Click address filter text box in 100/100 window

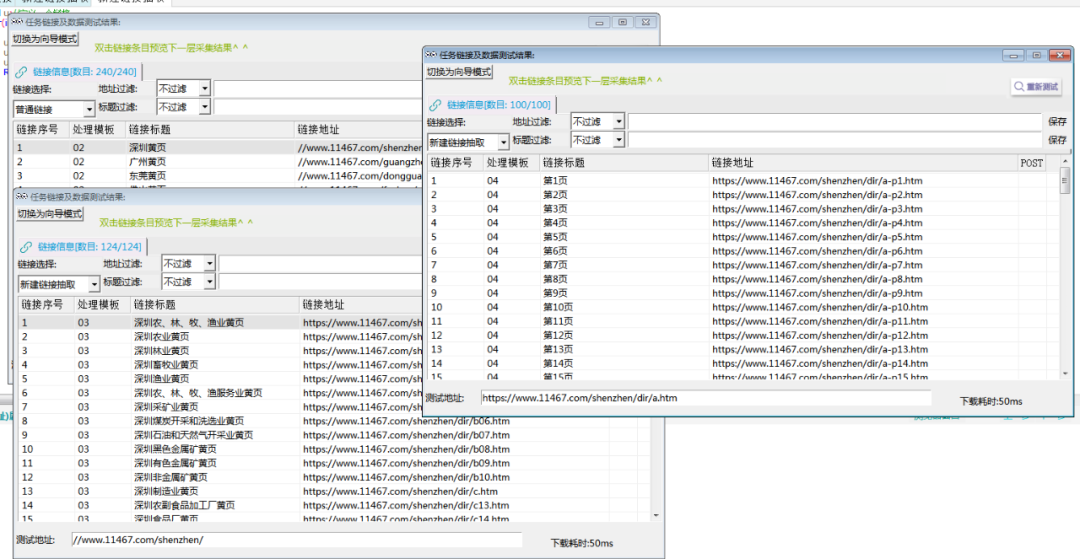(835, 122)
